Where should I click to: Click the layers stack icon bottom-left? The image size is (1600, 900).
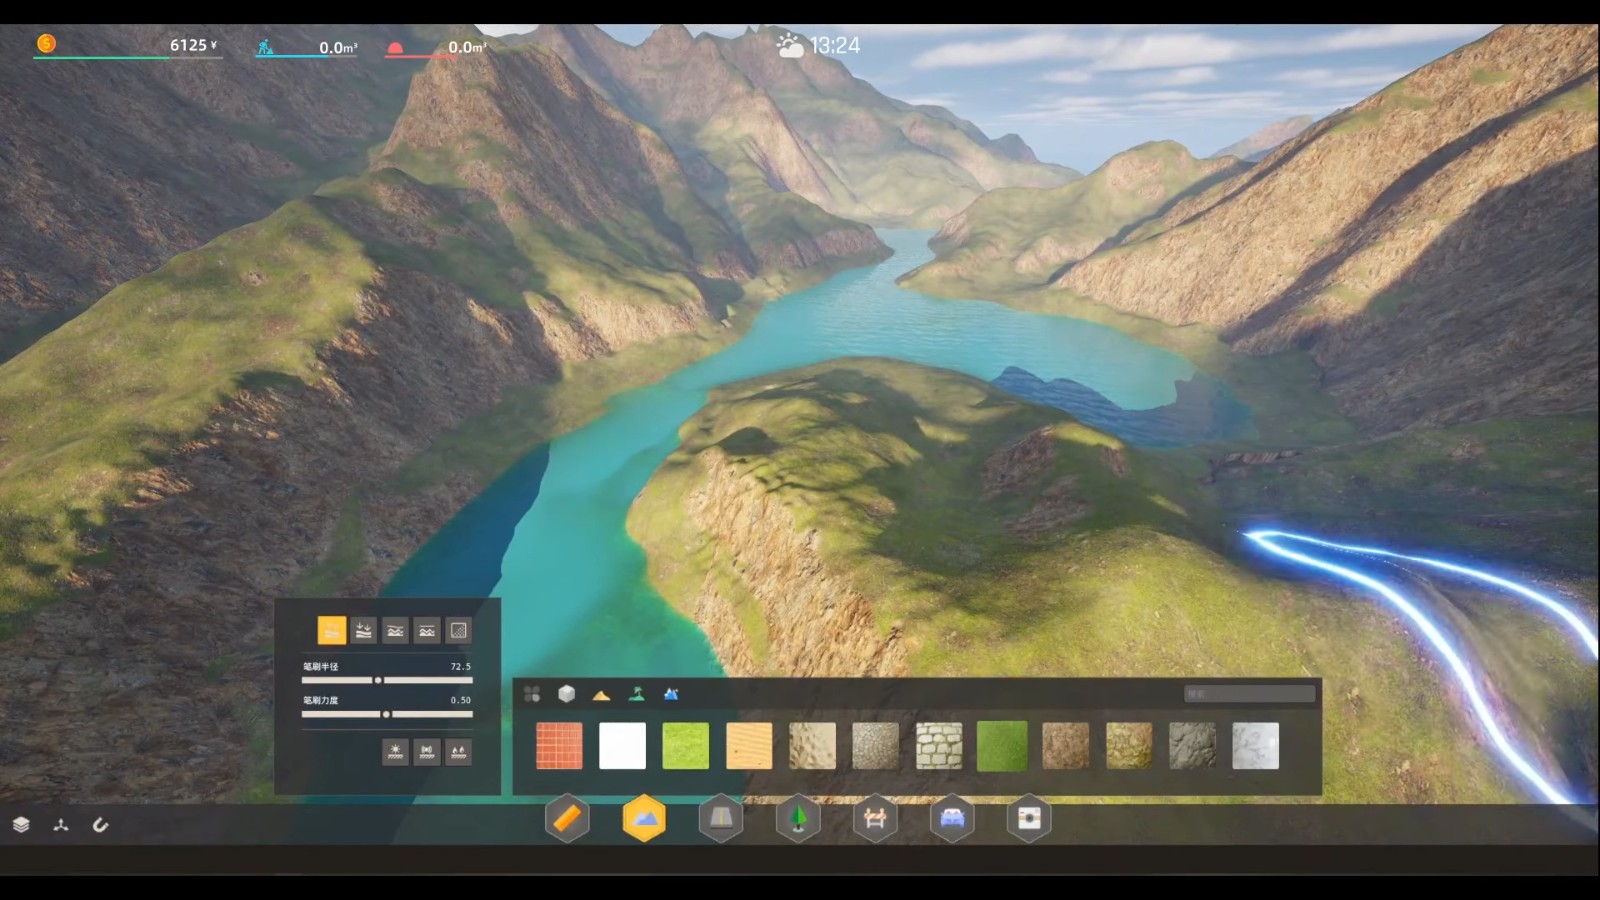[x=21, y=825]
